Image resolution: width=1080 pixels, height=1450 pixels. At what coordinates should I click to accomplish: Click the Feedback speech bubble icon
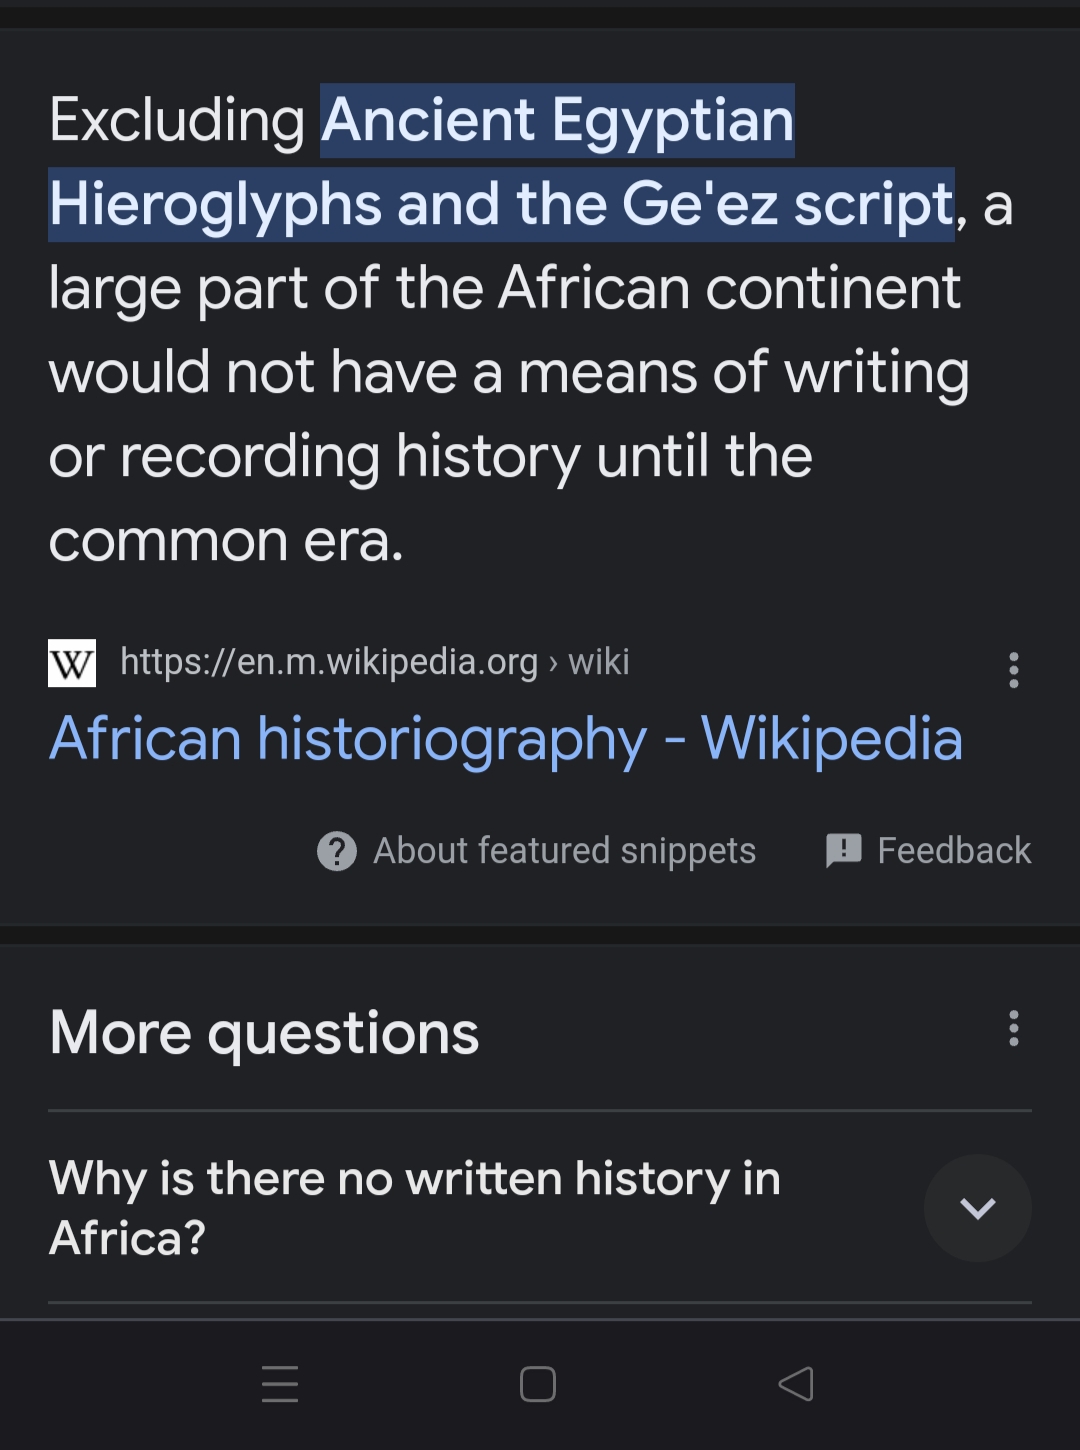pyautogui.click(x=843, y=850)
